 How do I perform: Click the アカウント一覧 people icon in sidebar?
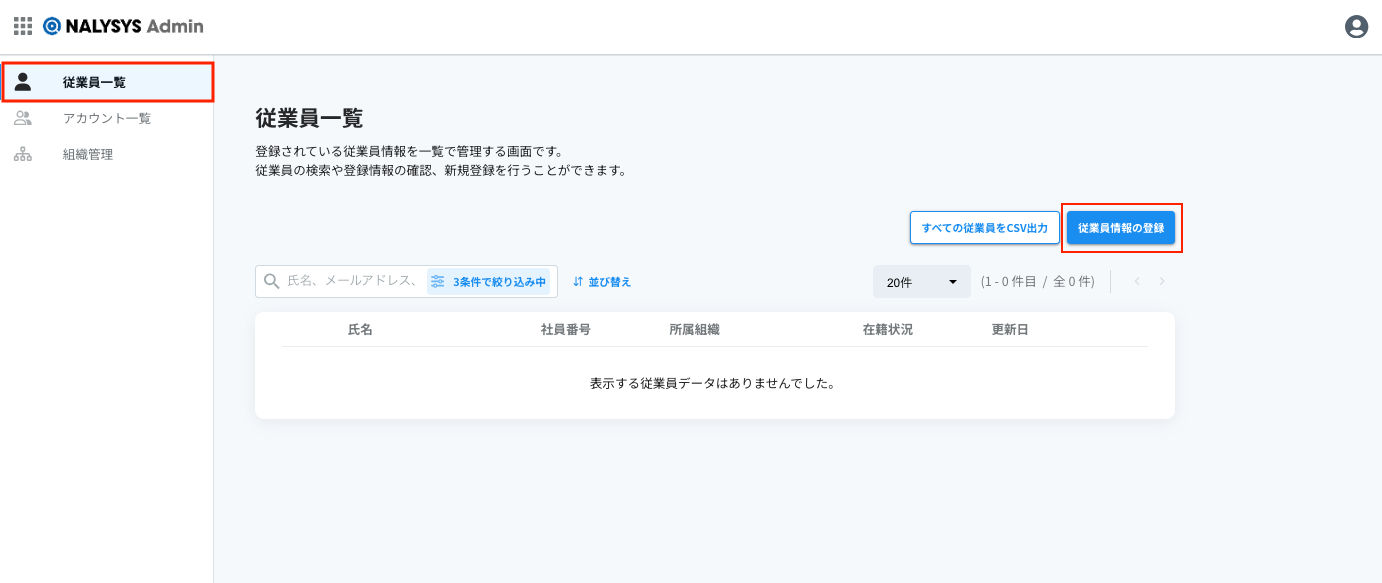coord(23,118)
